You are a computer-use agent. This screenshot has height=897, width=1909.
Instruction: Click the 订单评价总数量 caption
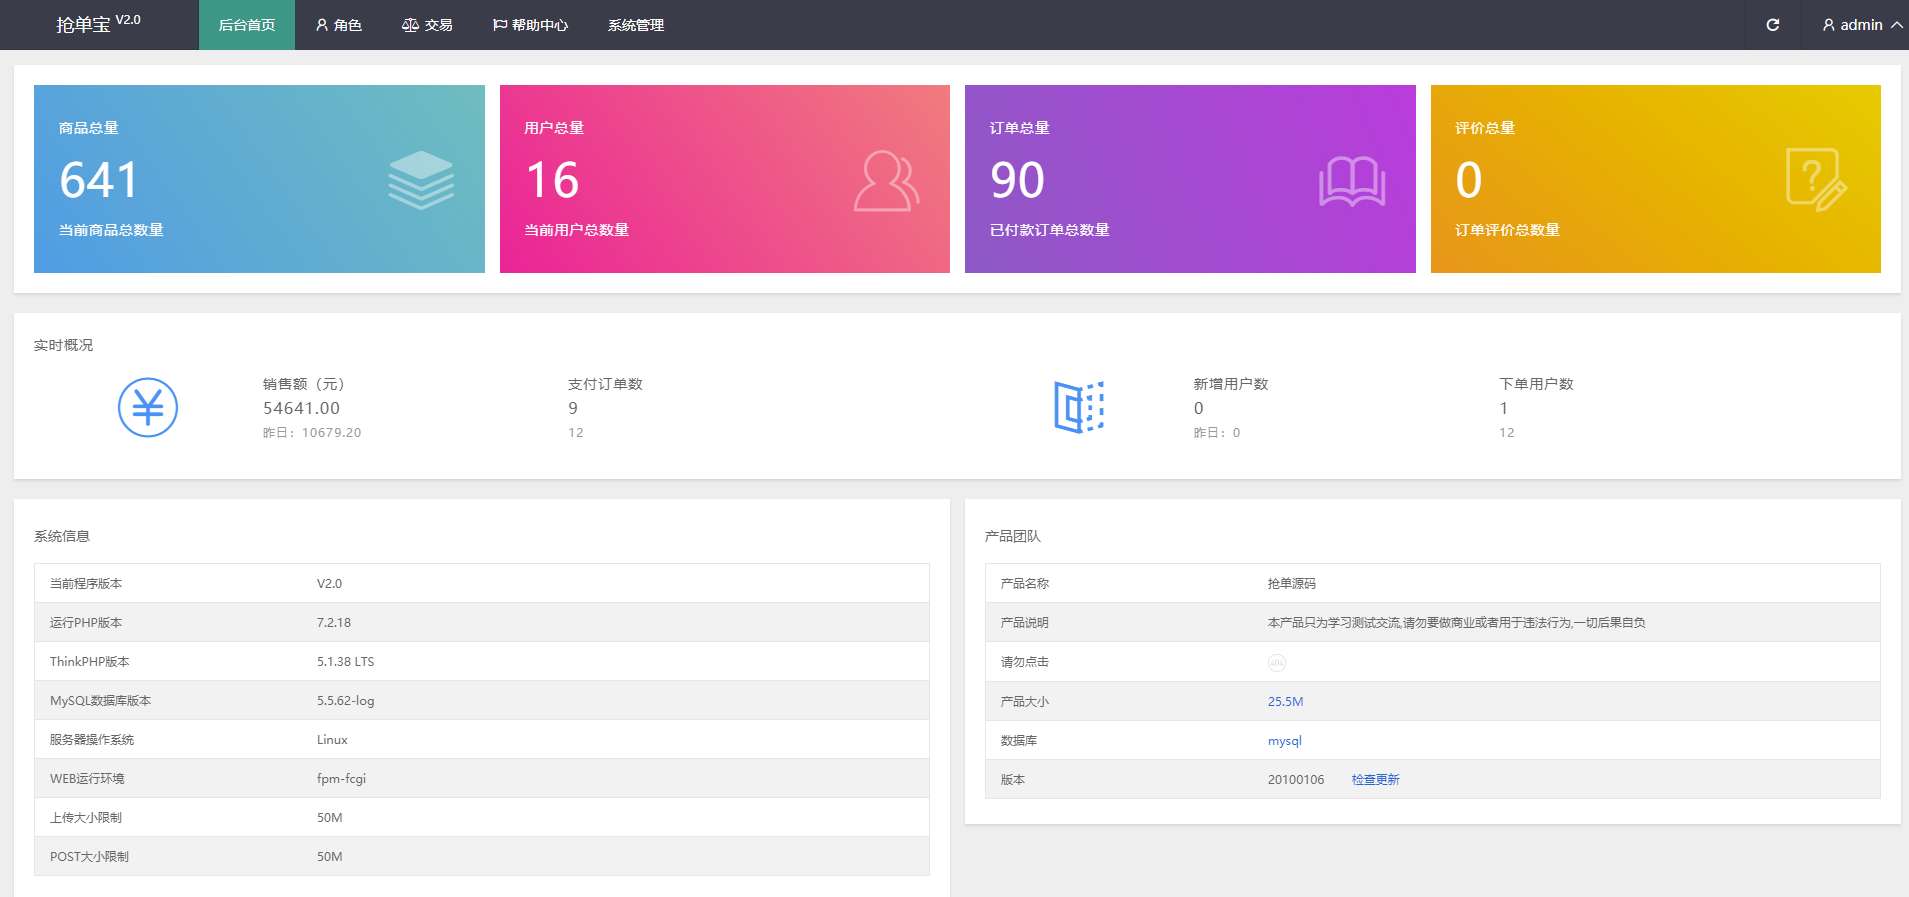[1508, 230]
